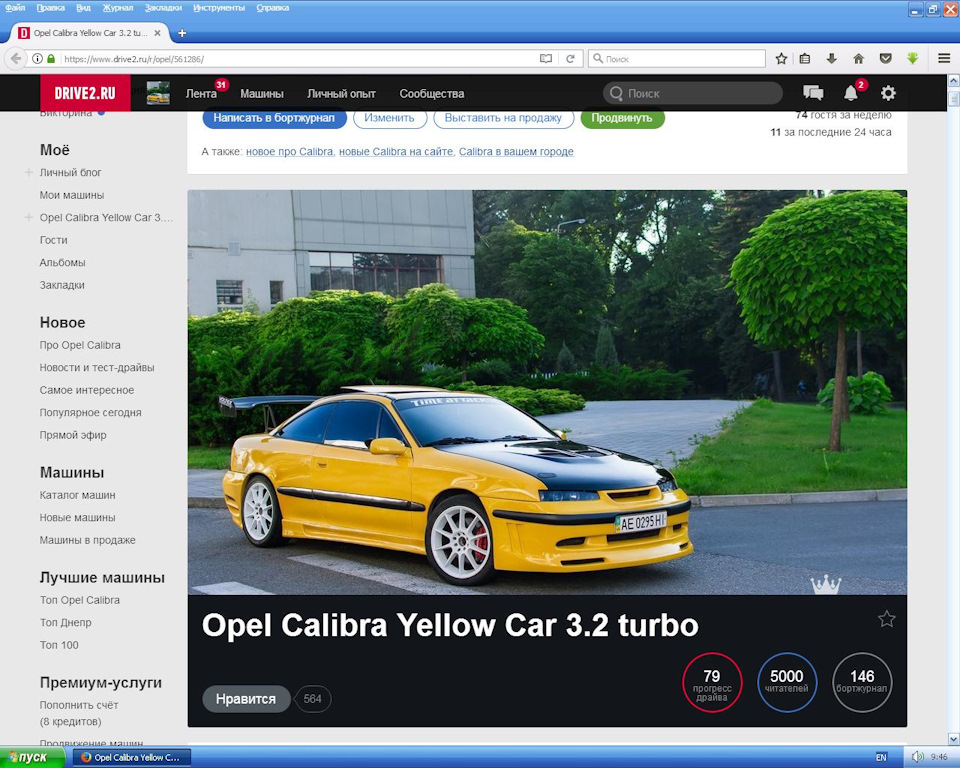This screenshot has height=768, width=960.
Task: Go to Лента in site navigation
Action: (201, 94)
